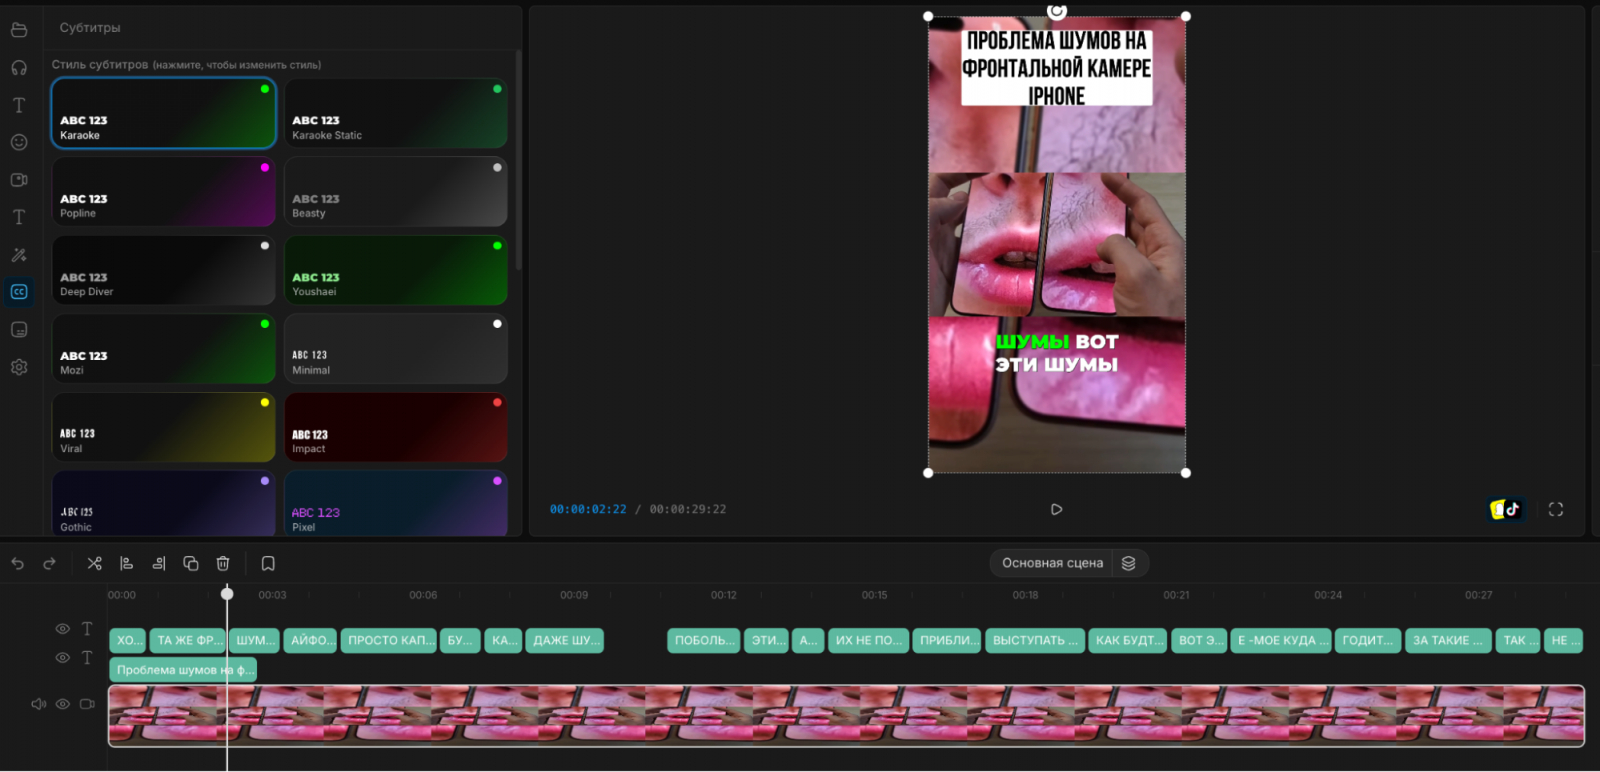
Task: Choose the Popline subtitle style
Action: [x=164, y=192]
